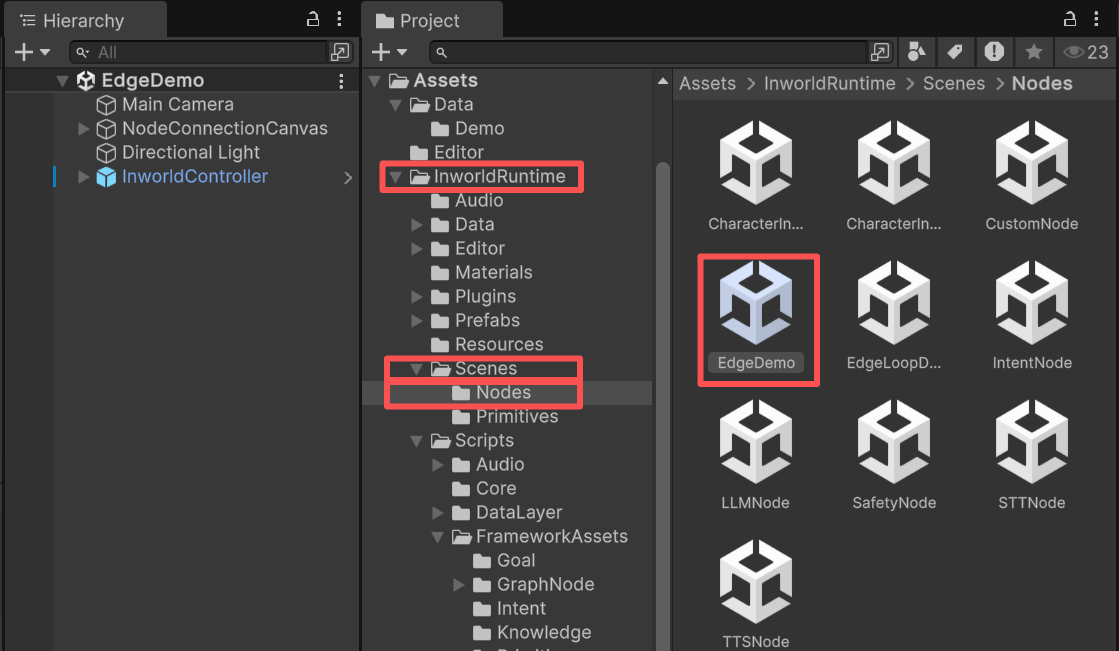Select the Knowledge folder
The height and width of the screenshot is (651, 1119).
point(544,632)
